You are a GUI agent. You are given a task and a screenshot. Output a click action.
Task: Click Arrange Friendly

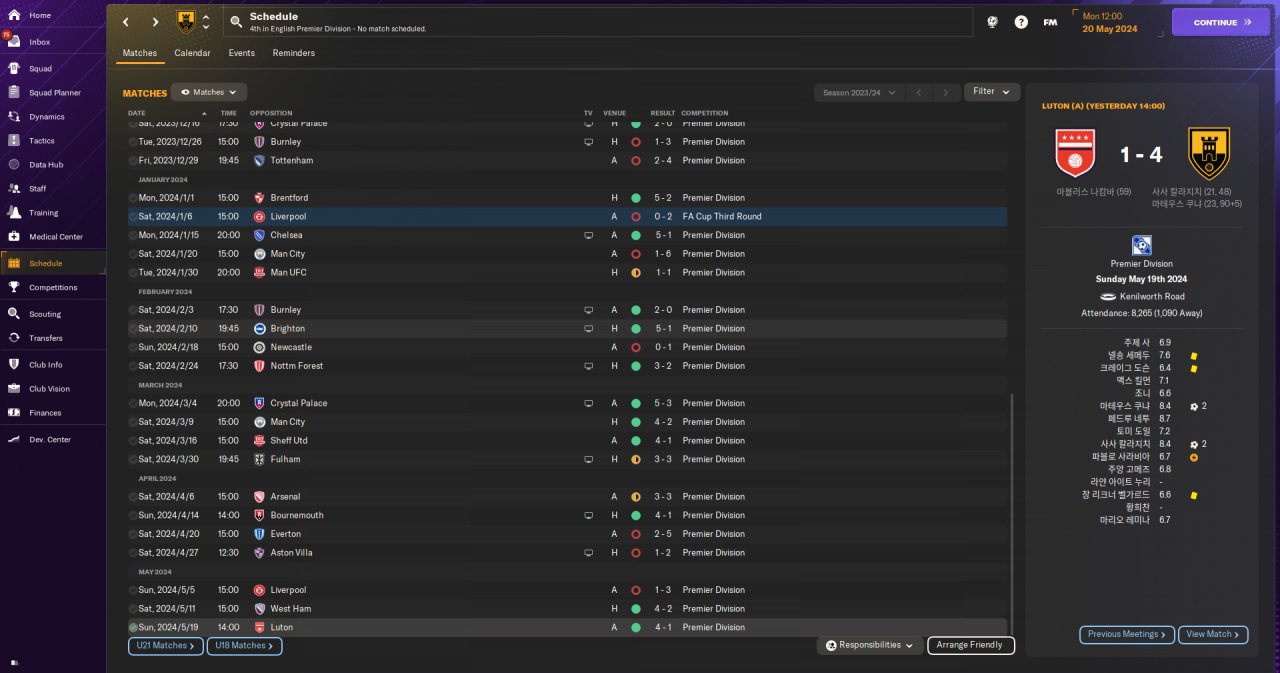pyautogui.click(x=971, y=645)
